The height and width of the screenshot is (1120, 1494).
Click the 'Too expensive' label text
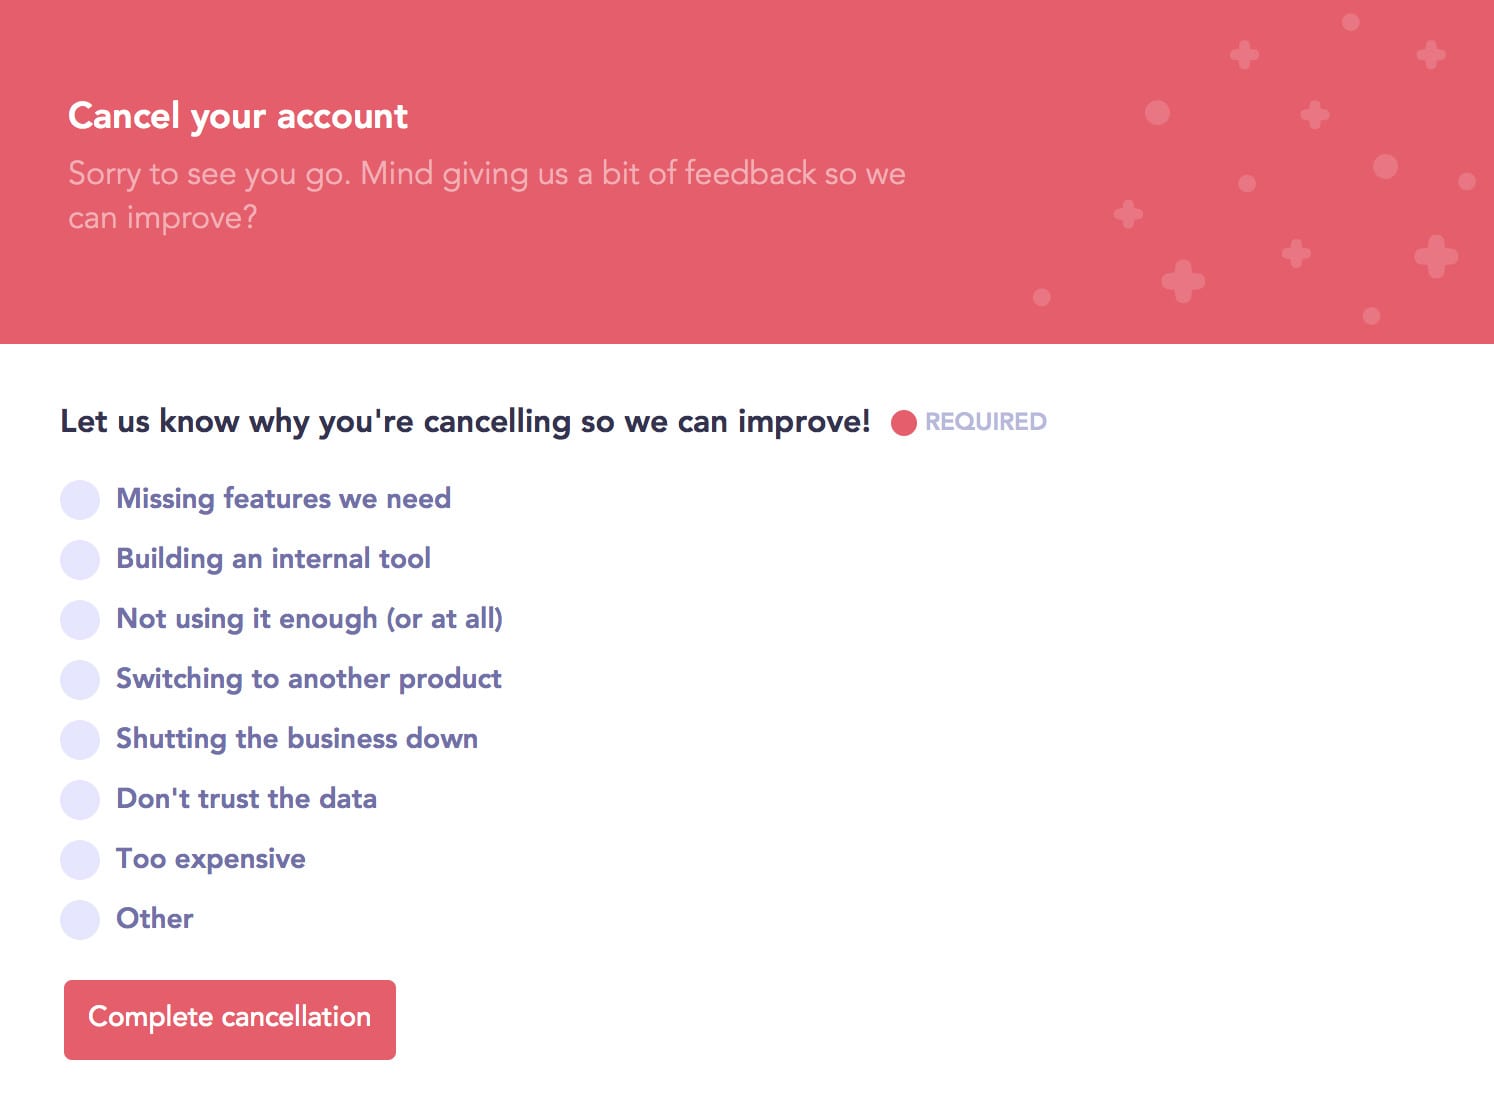211,859
